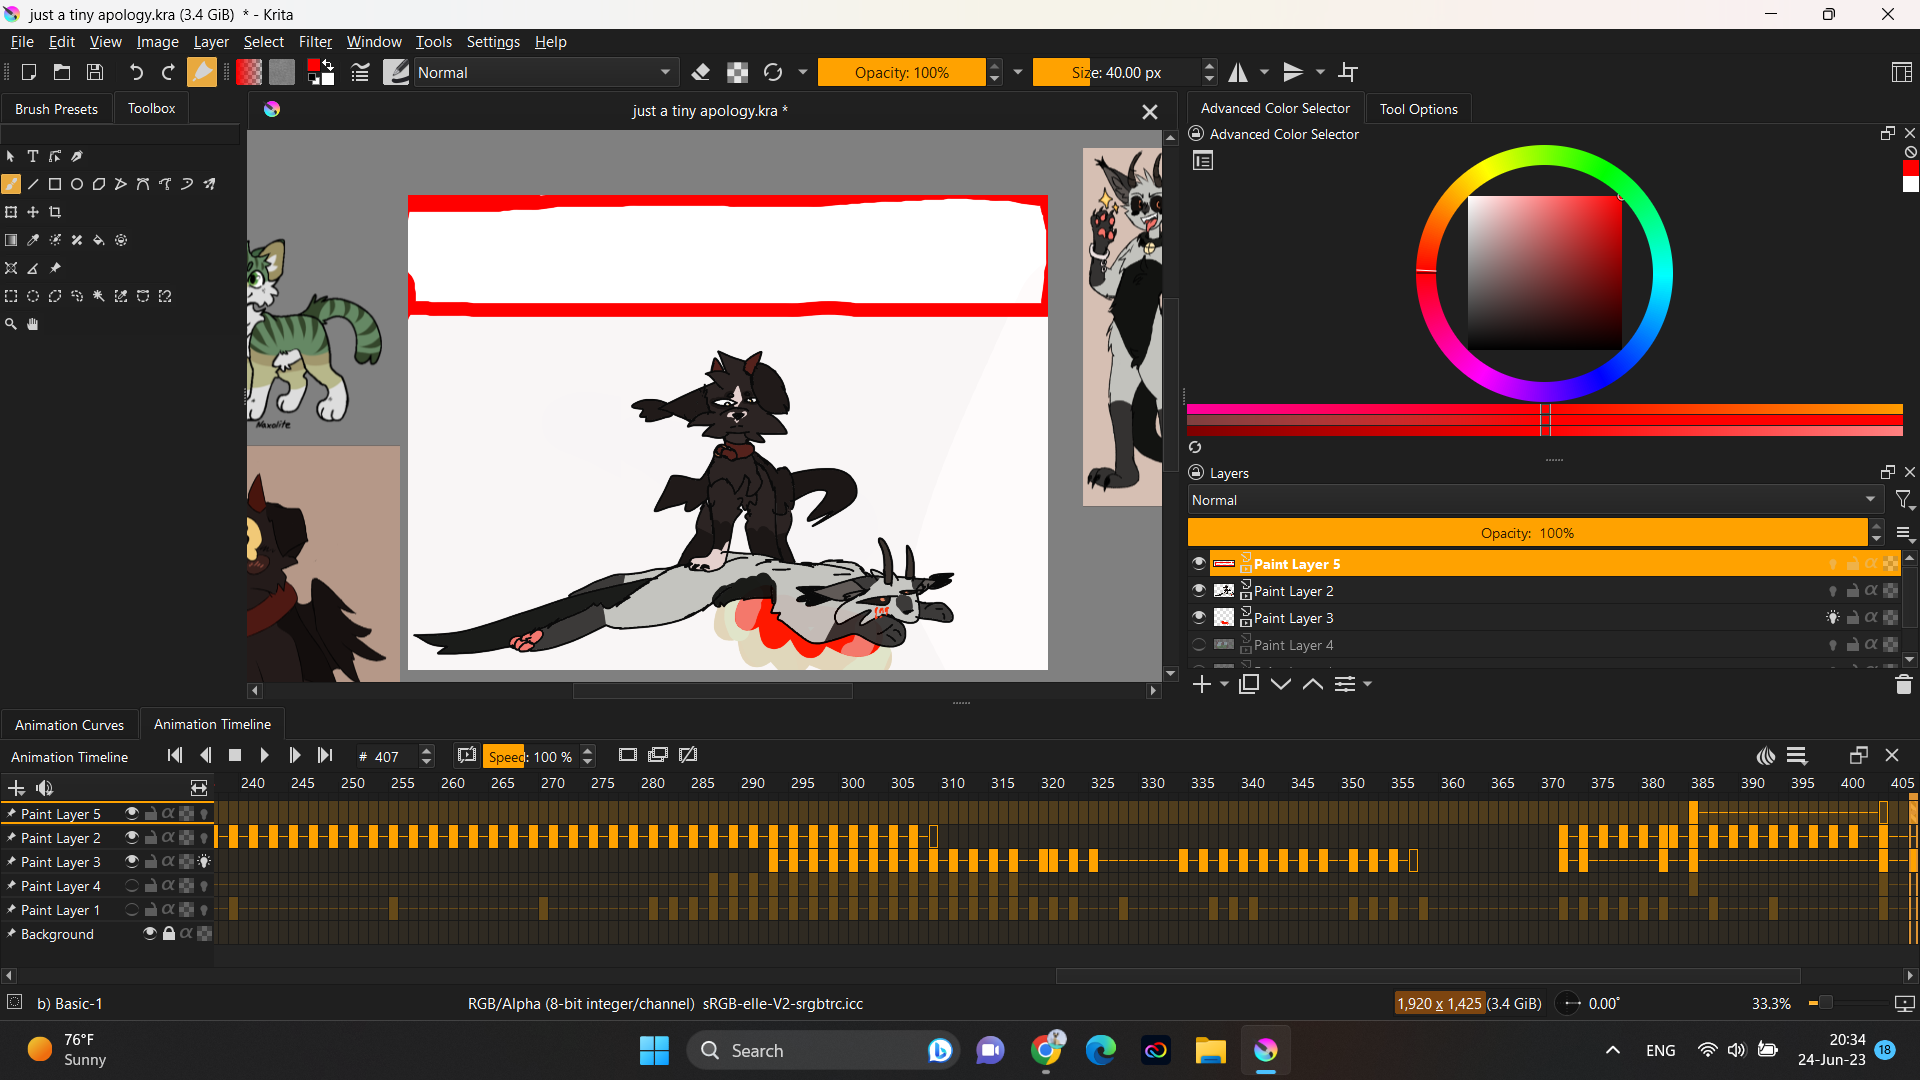The width and height of the screenshot is (1920, 1080).
Task: Delete layer with trash icon
Action: [x=1903, y=684]
